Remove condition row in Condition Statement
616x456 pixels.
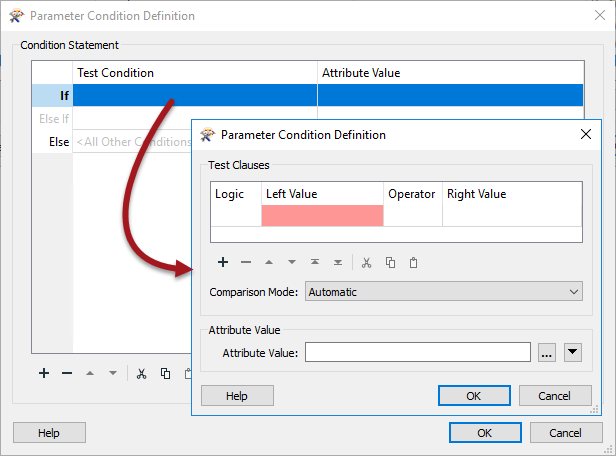click(67, 373)
